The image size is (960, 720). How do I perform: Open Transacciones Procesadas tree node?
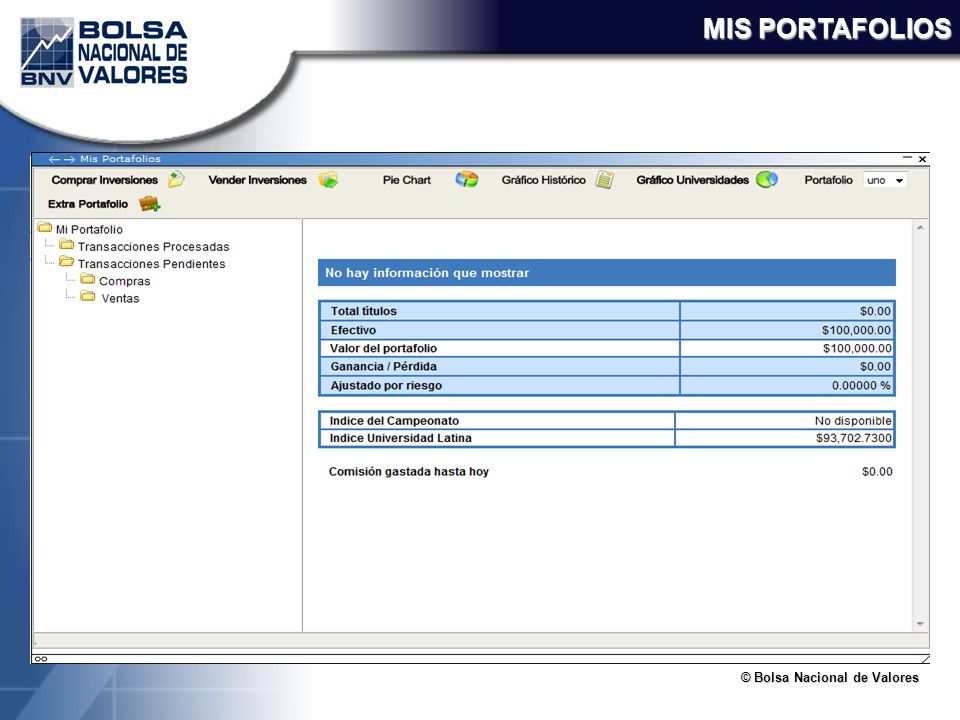(x=154, y=247)
